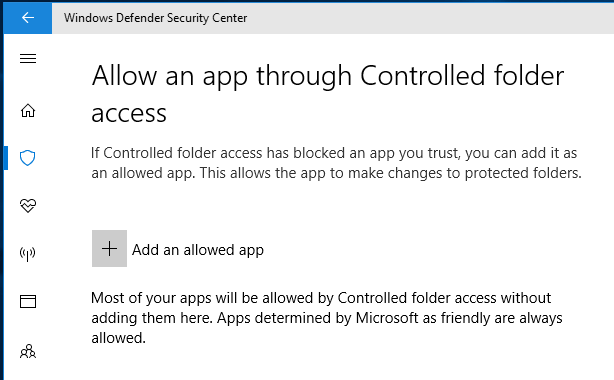Screen dimensions: 614x380
Task: Go back using the title bar arrow
Action: point(28,18)
